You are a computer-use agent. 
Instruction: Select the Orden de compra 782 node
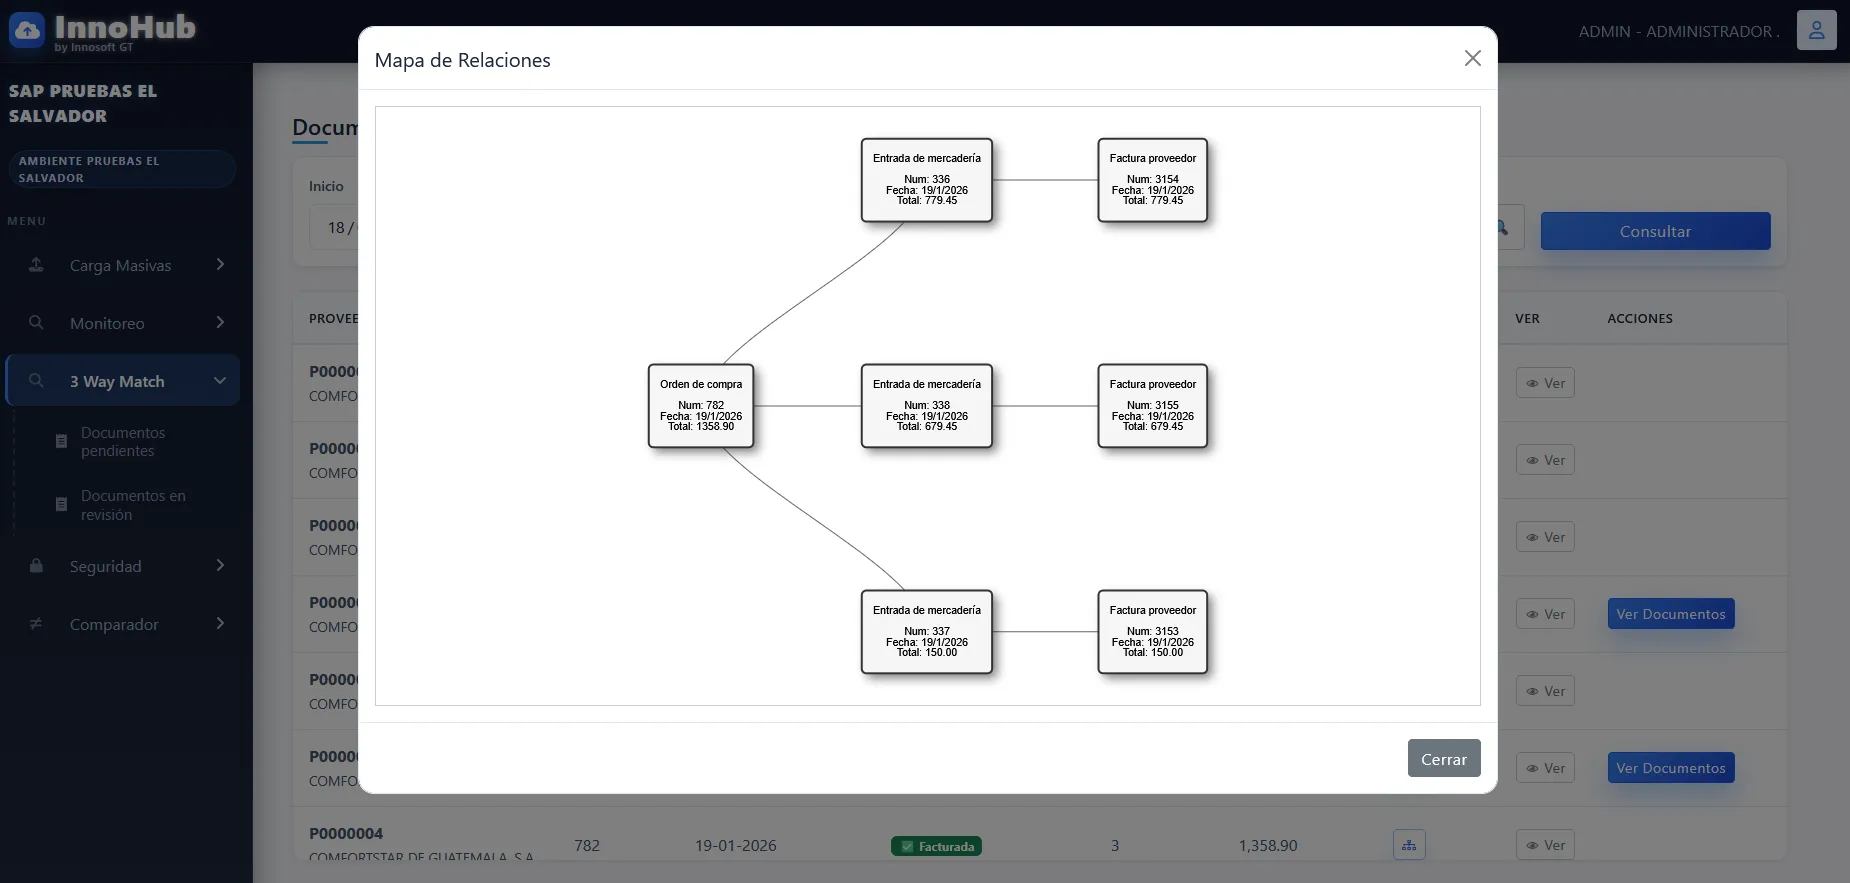(x=701, y=406)
